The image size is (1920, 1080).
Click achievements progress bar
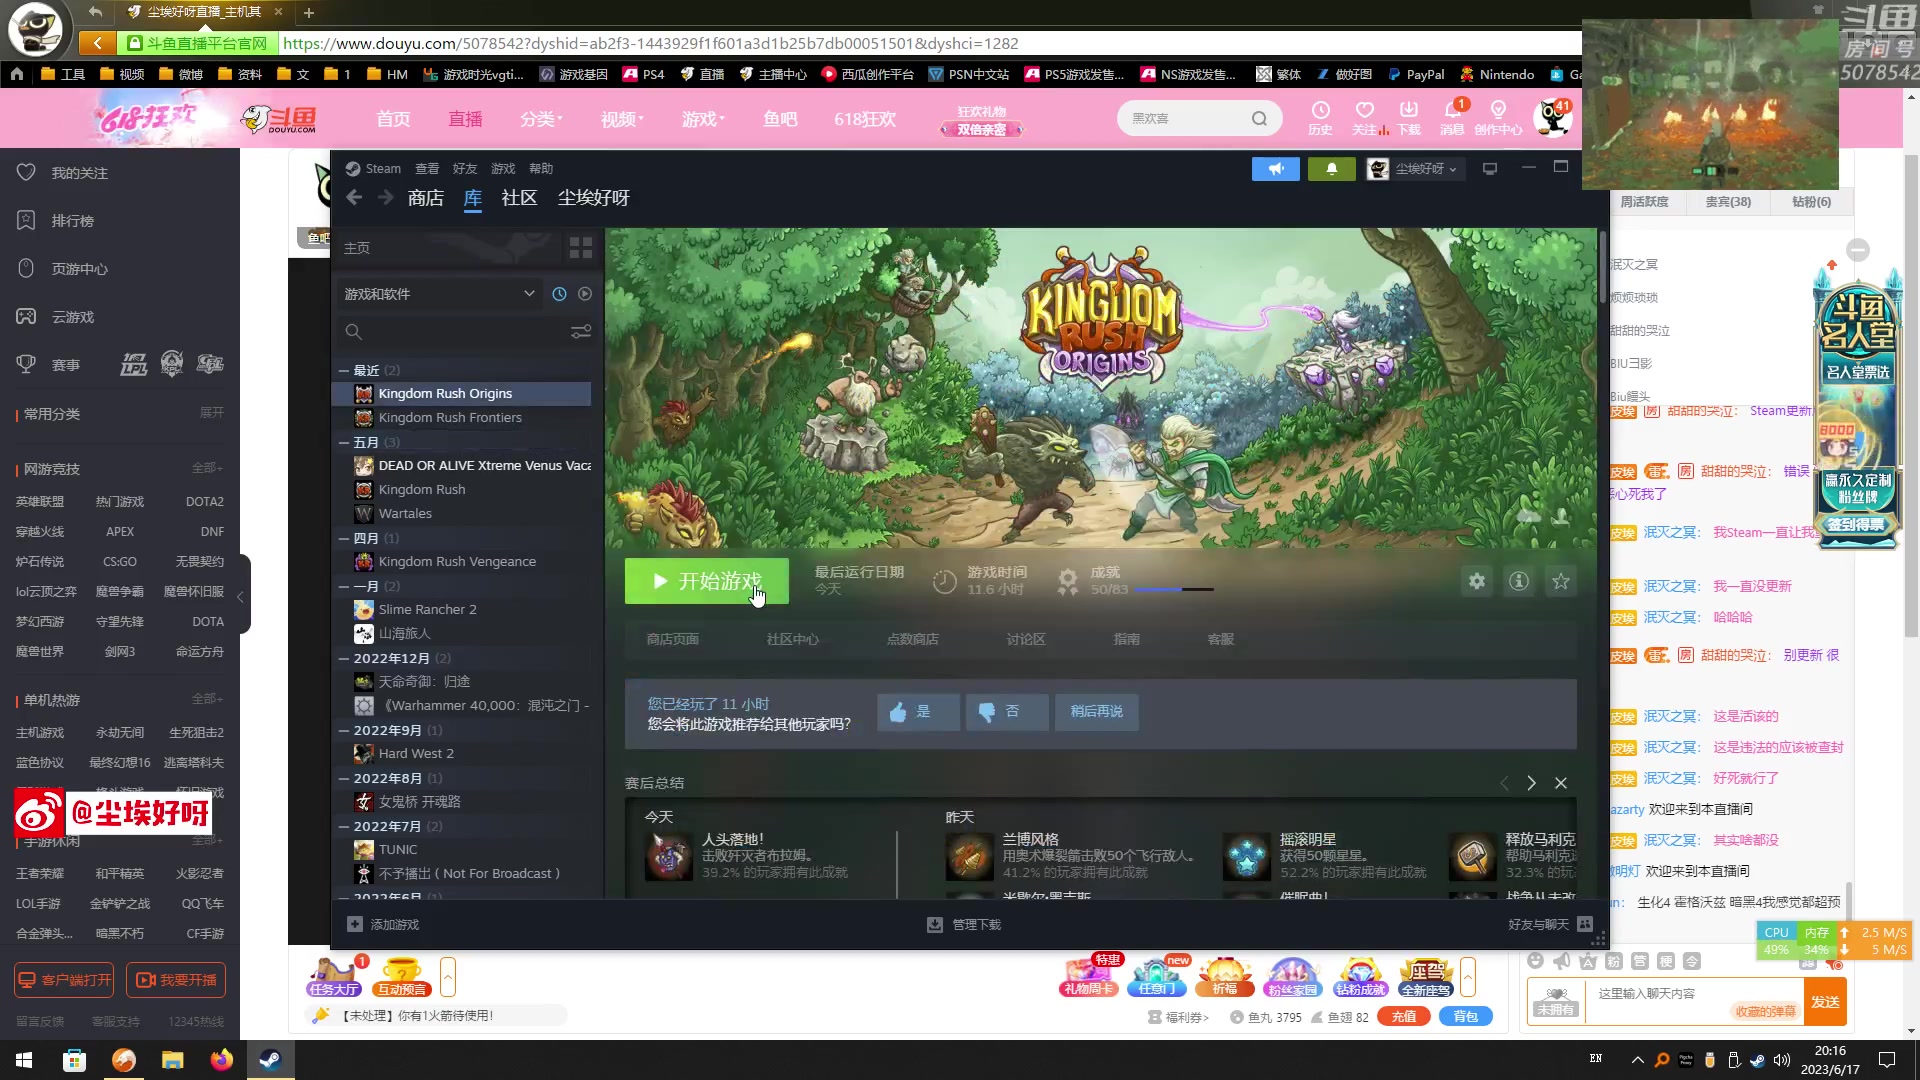(1174, 590)
